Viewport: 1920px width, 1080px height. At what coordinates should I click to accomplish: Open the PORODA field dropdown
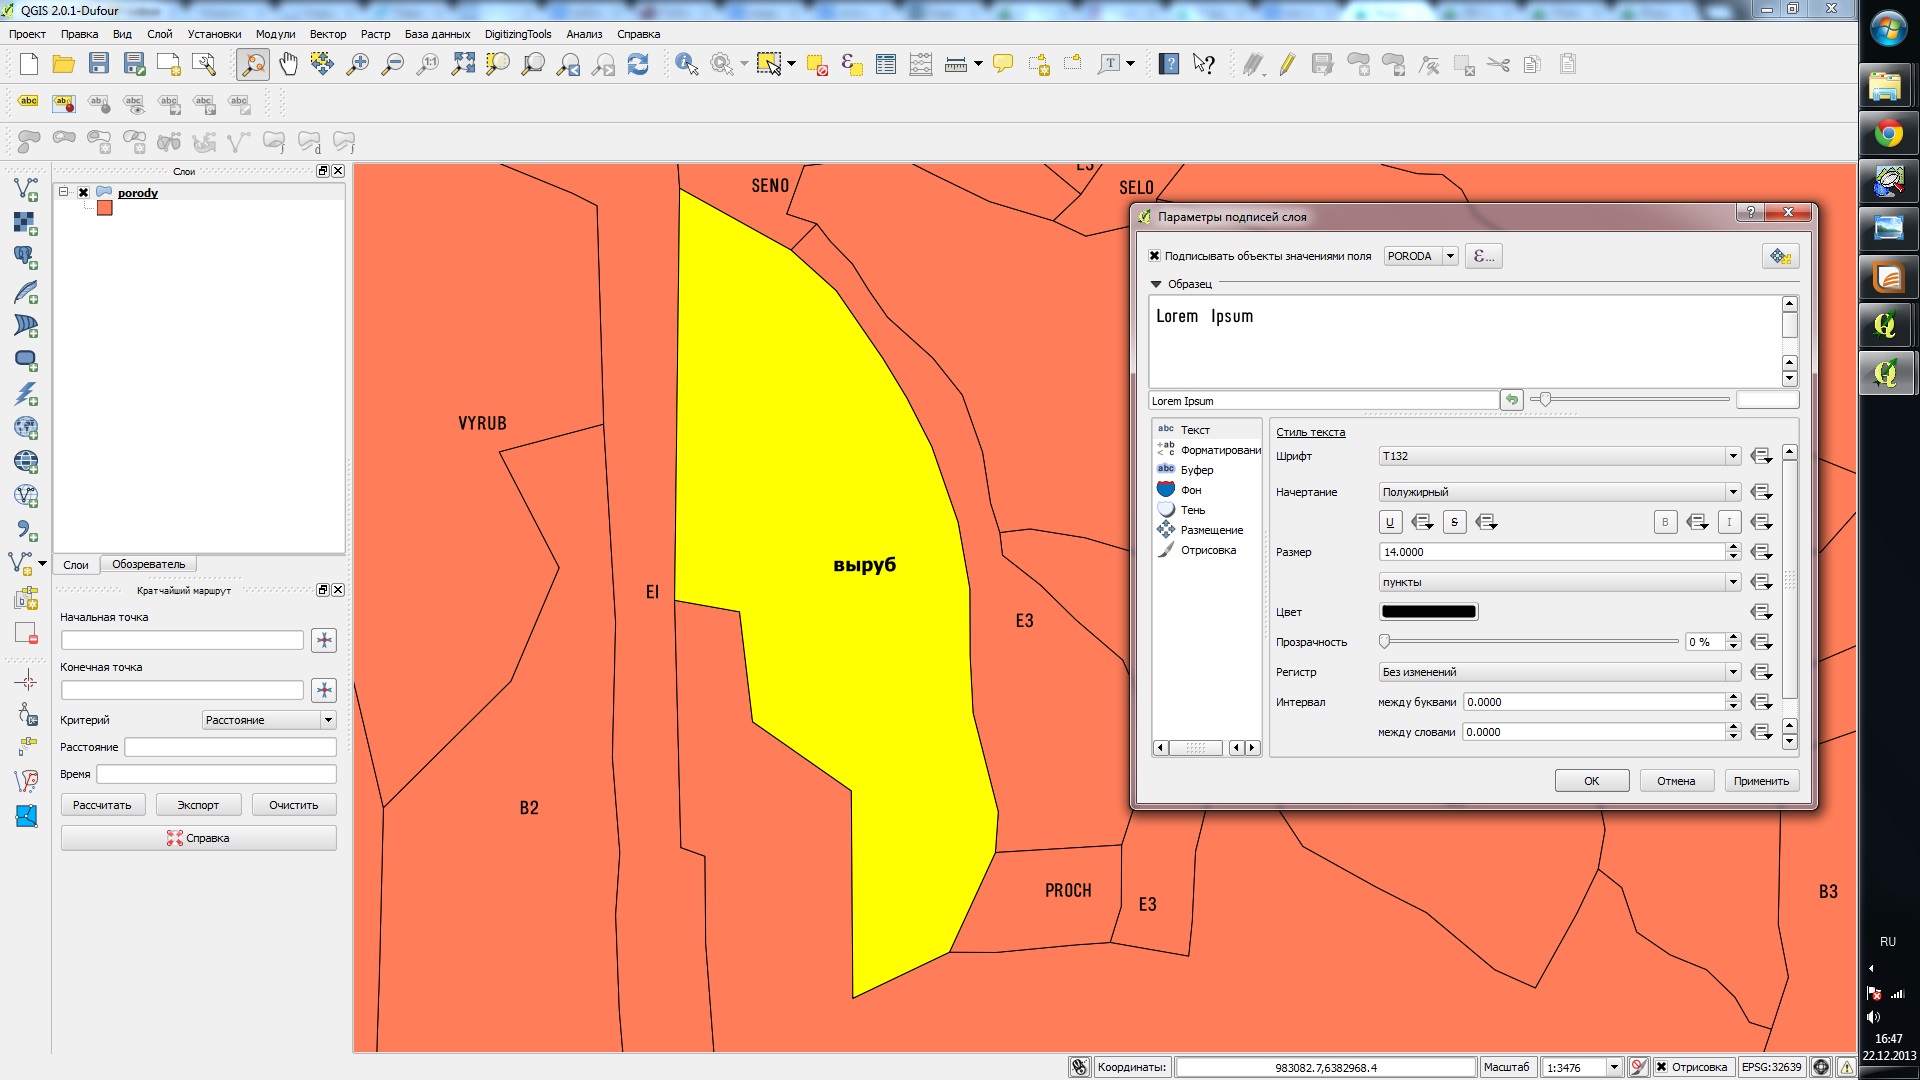(1450, 256)
